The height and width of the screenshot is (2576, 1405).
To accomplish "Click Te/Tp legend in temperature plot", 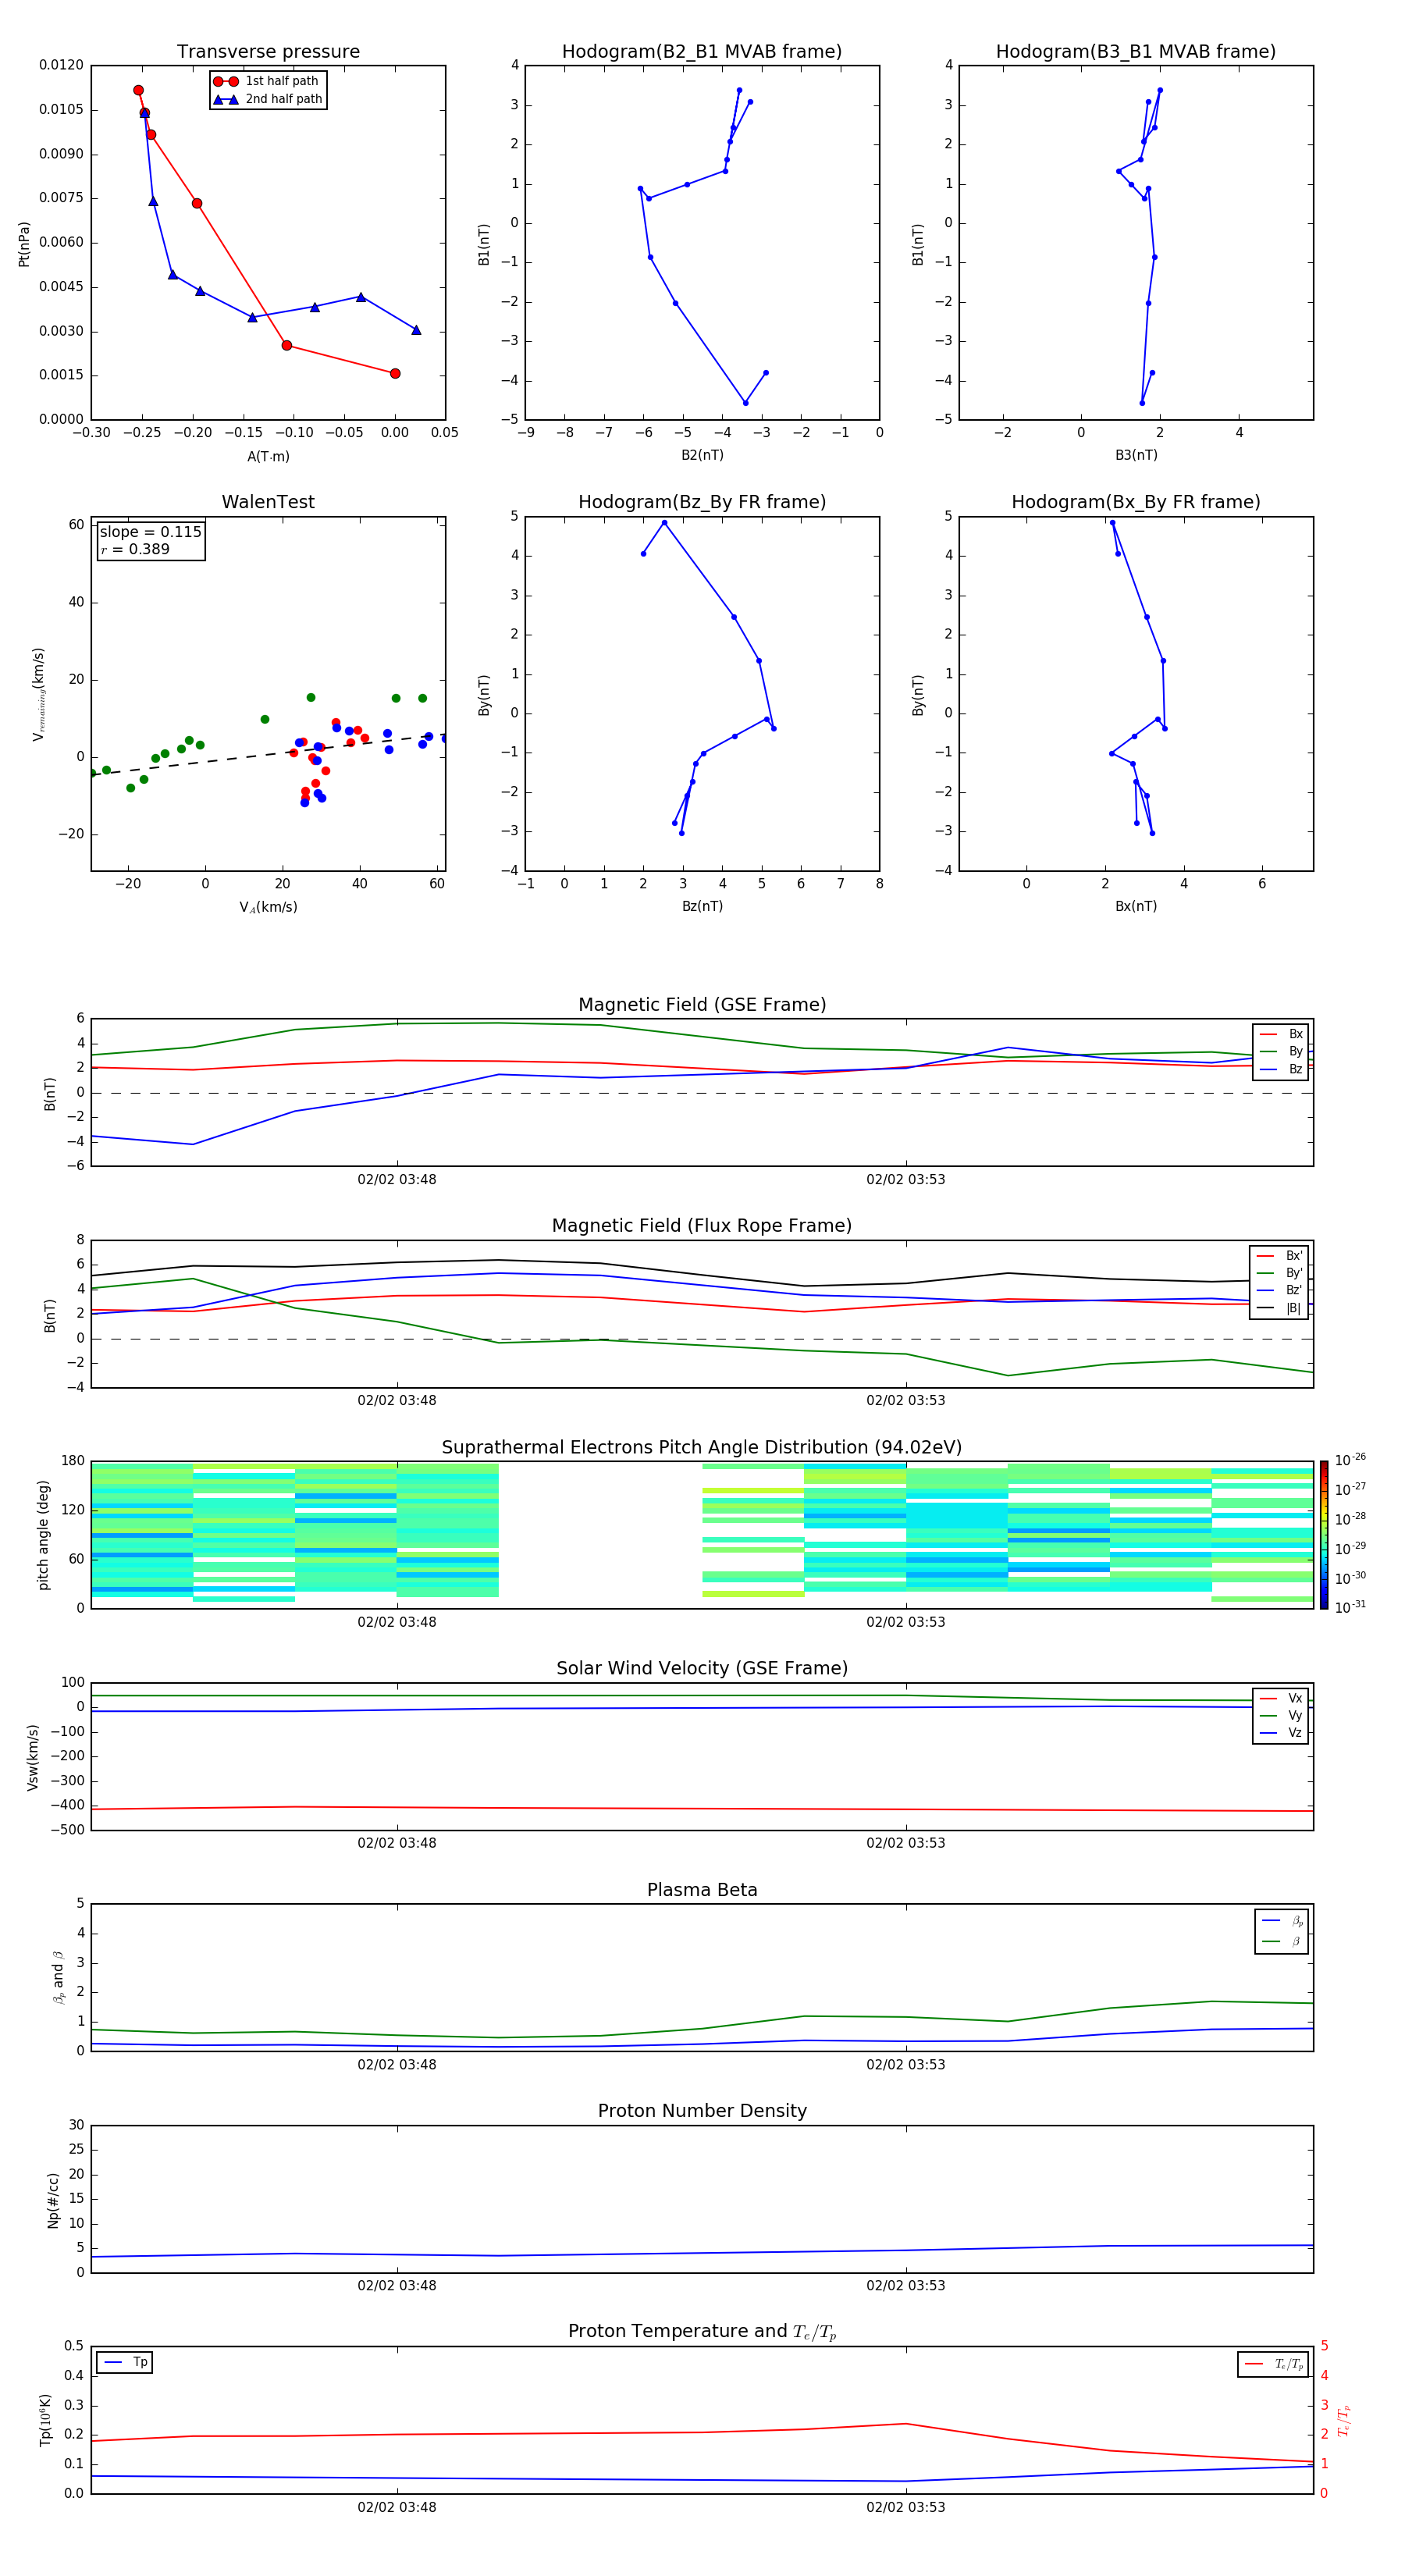I will tap(1273, 2364).
